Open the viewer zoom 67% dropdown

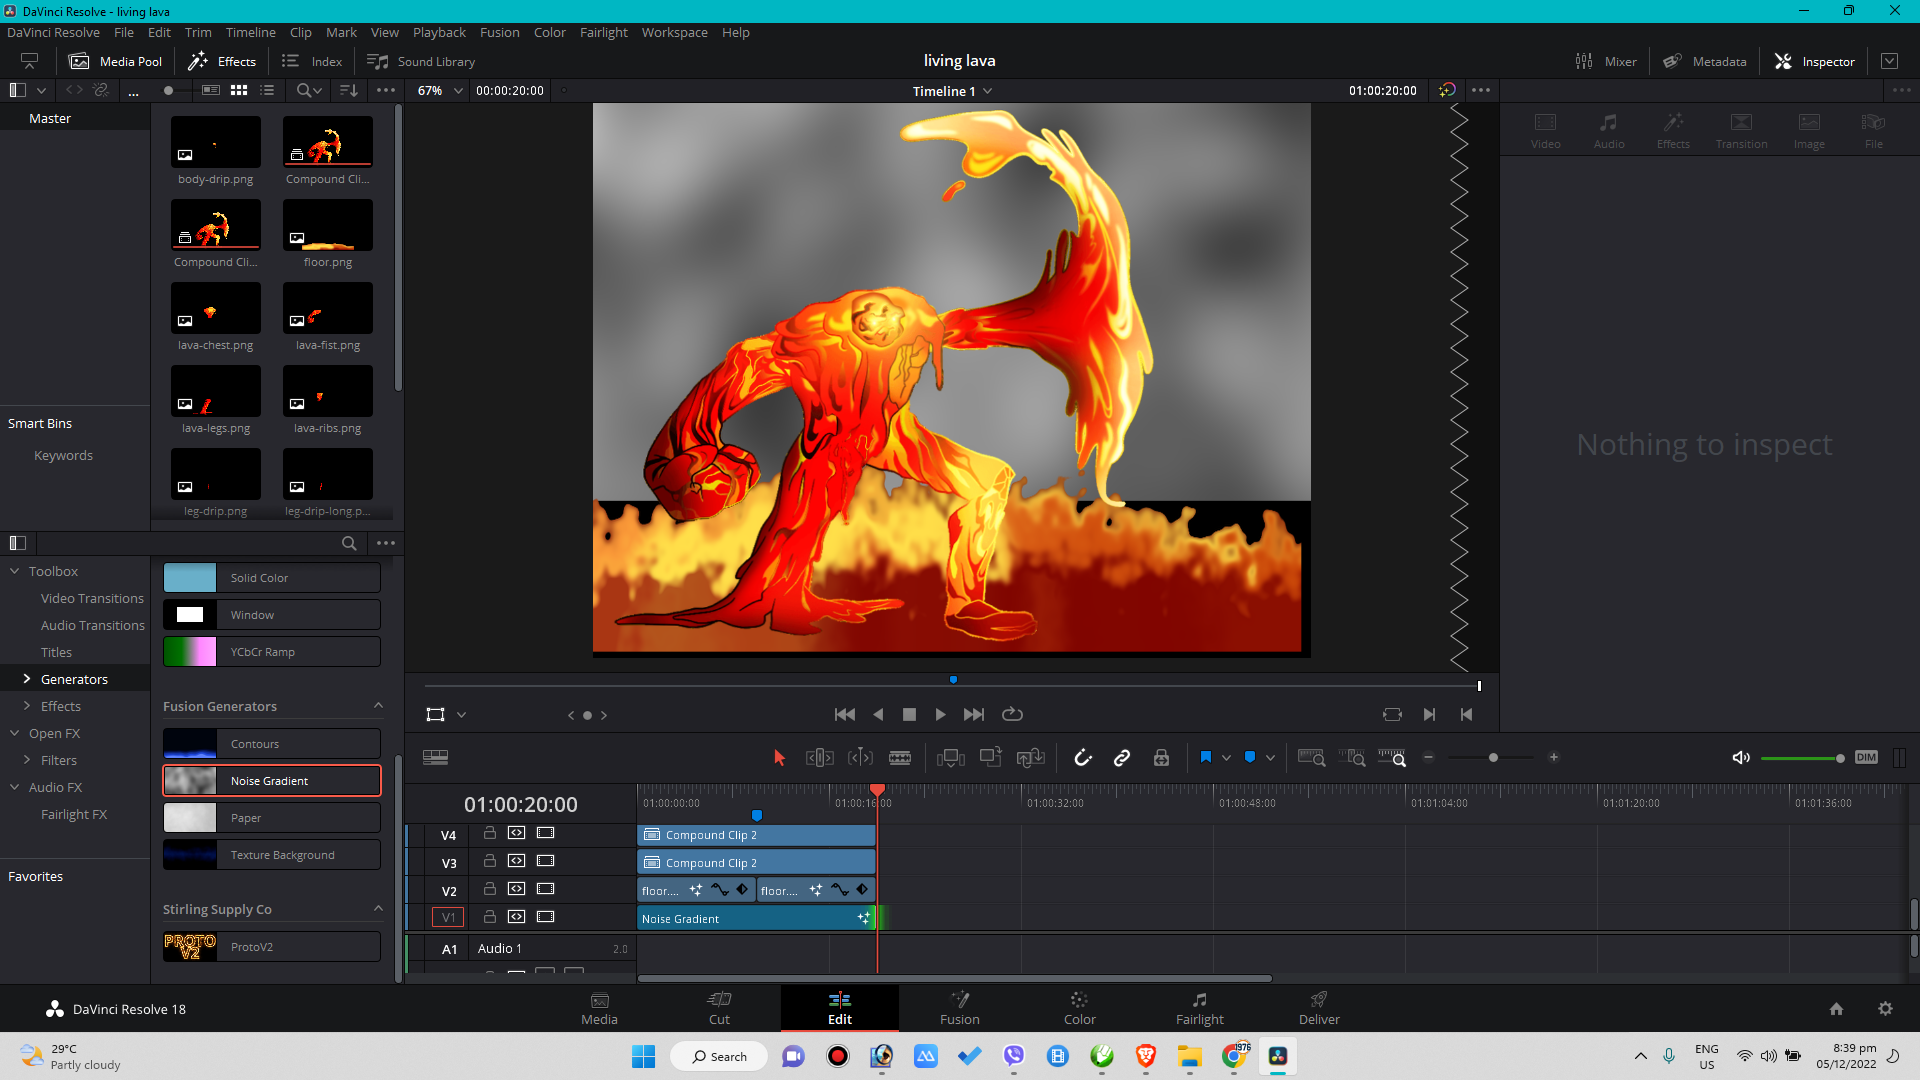(x=440, y=91)
